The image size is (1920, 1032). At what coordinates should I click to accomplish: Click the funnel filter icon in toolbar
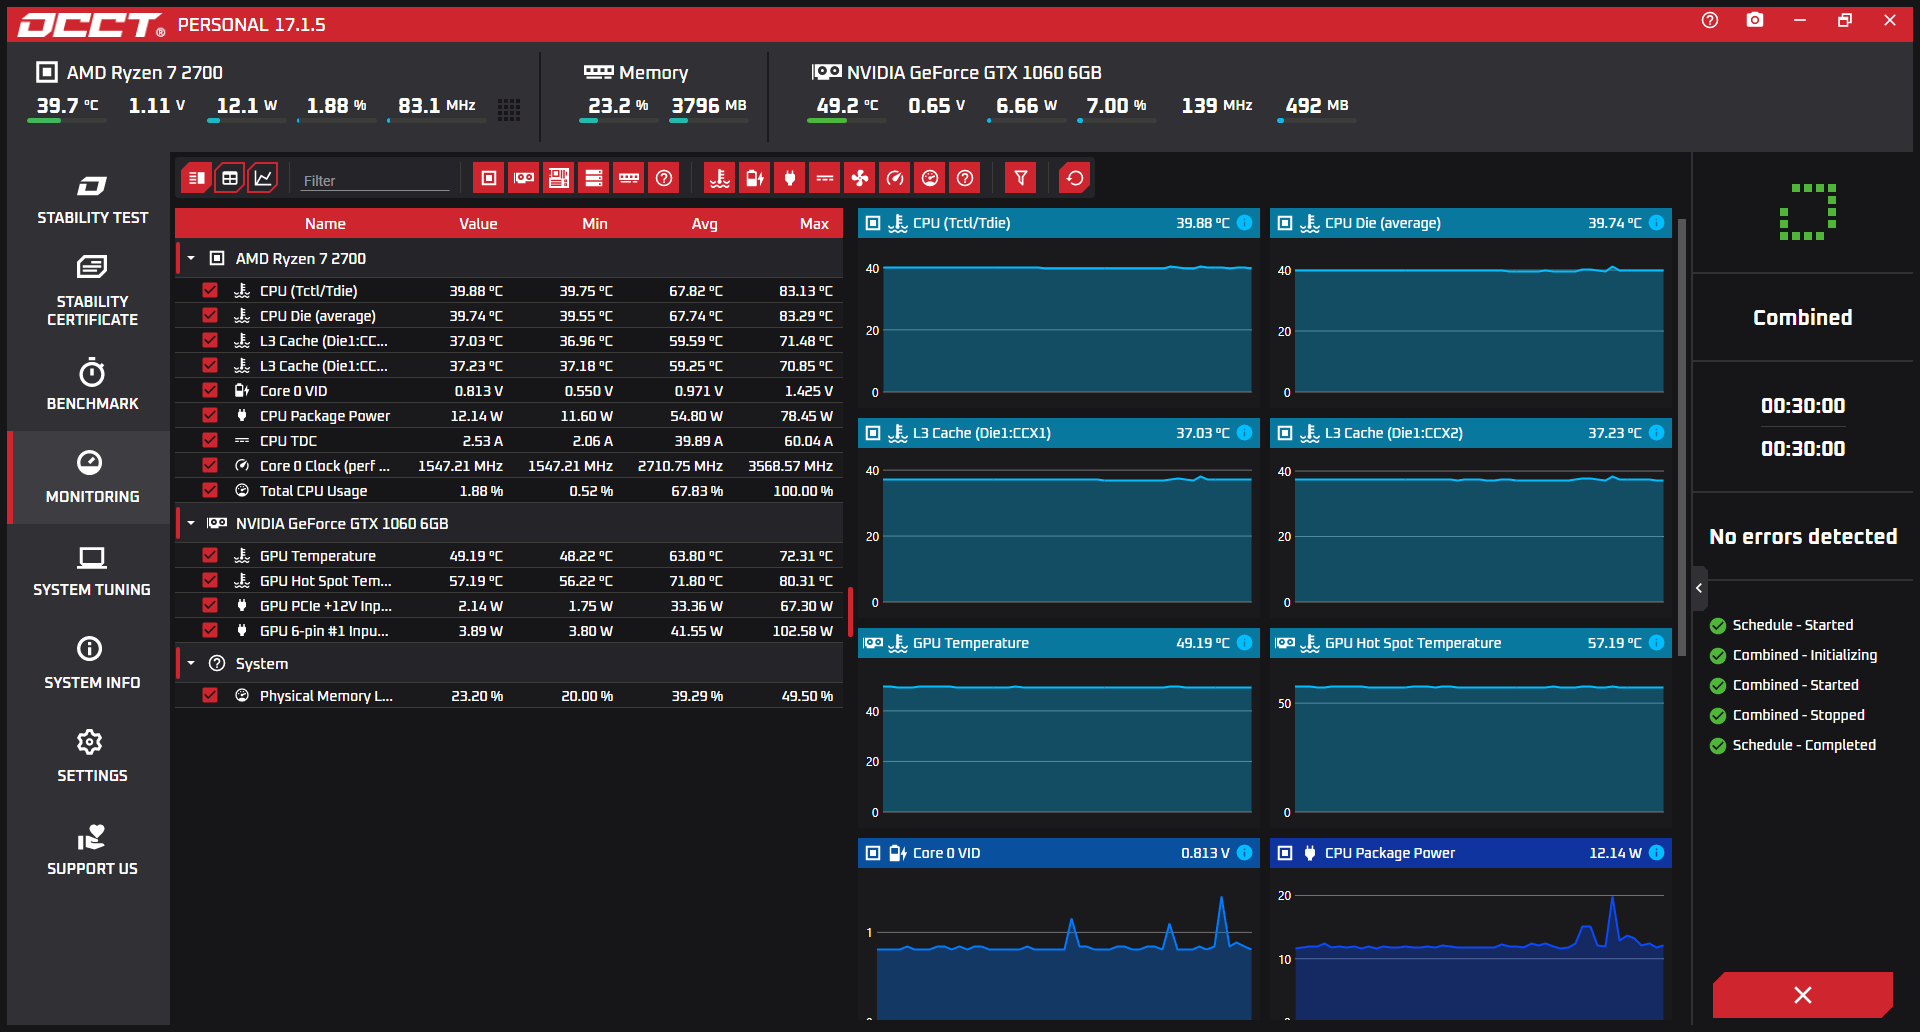coord(1021,178)
